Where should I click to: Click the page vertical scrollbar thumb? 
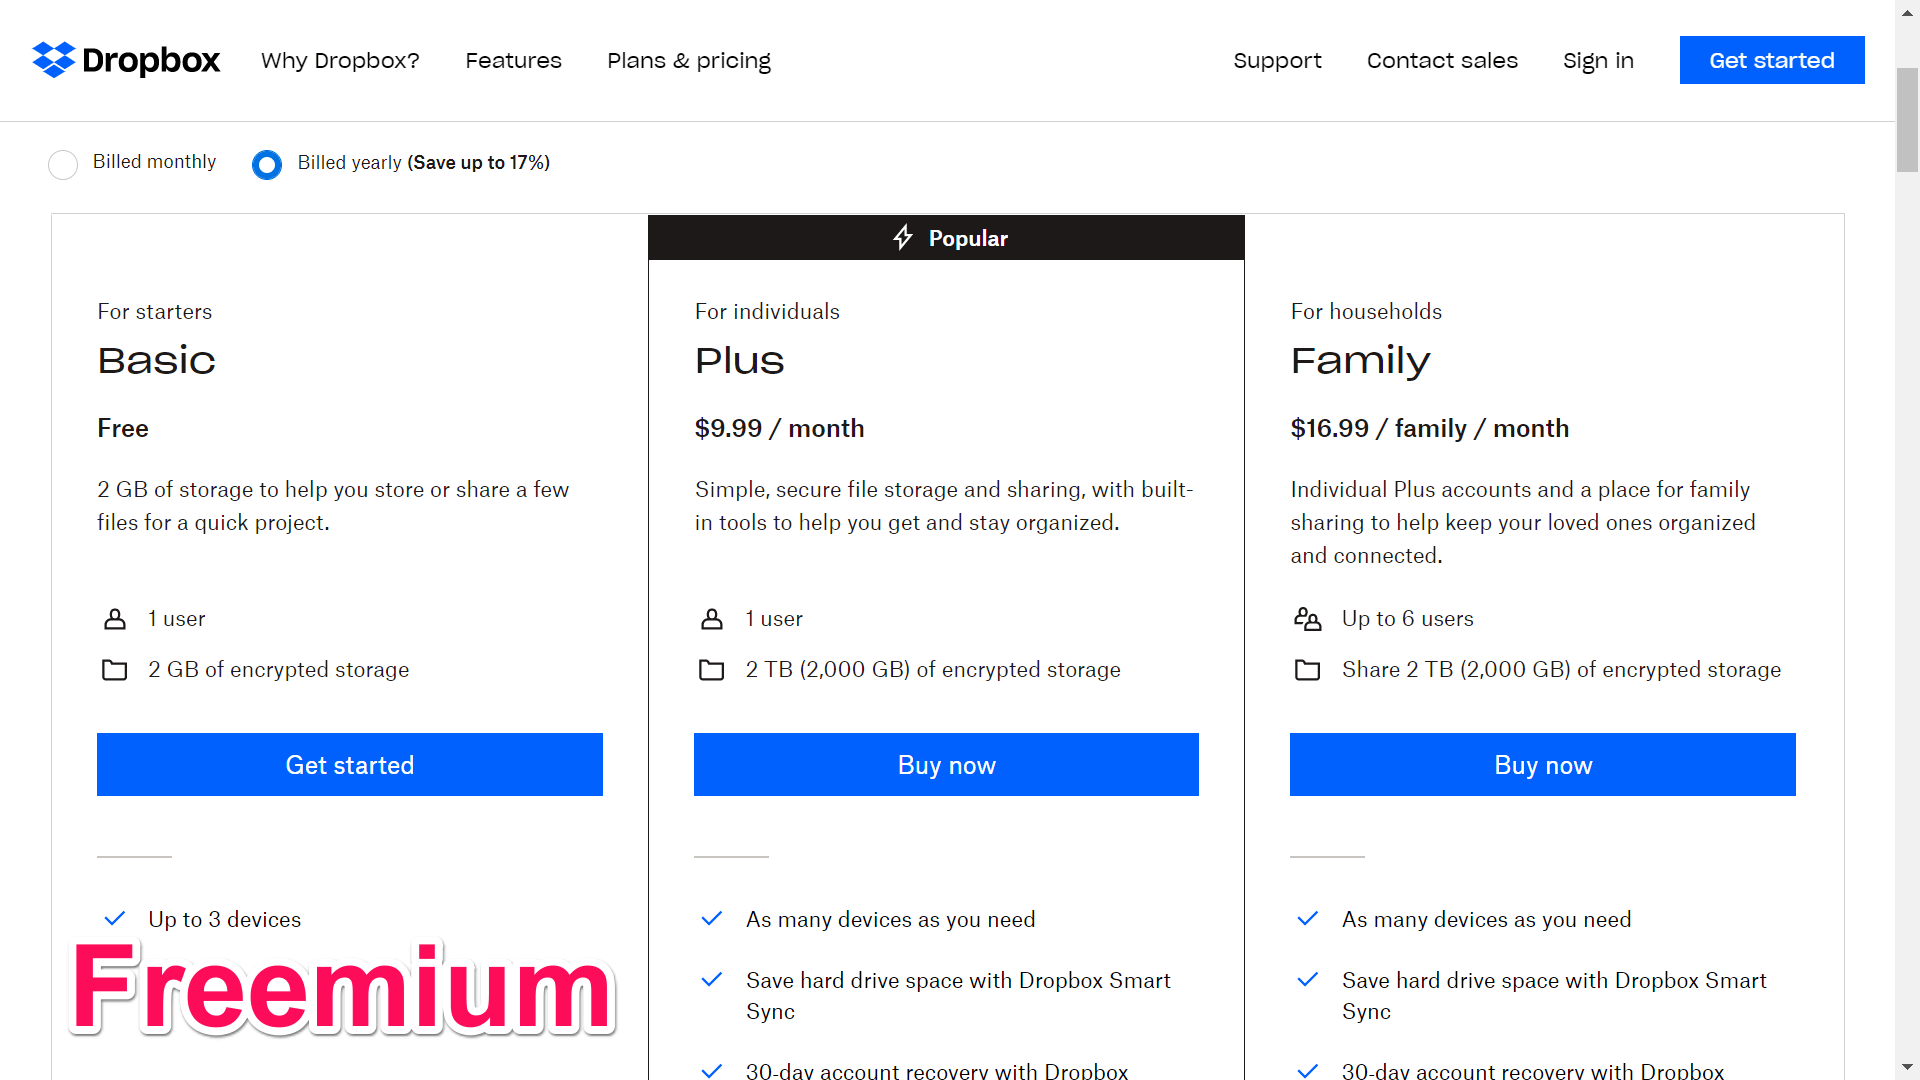(1907, 120)
